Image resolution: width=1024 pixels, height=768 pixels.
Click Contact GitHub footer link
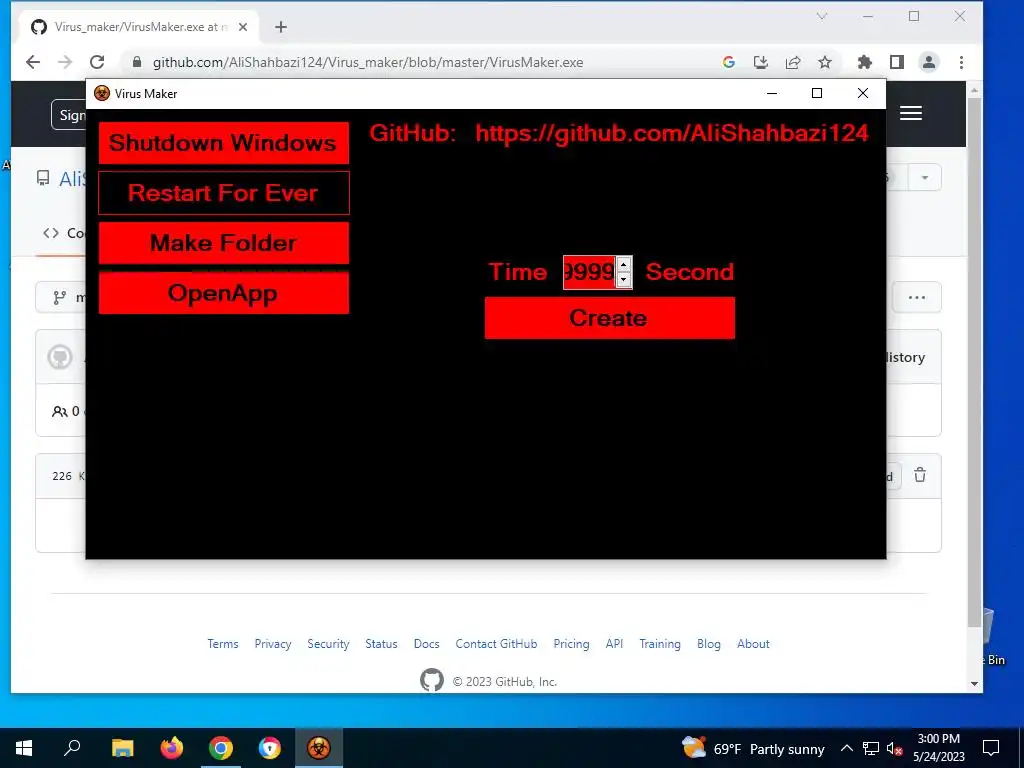[496, 644]
